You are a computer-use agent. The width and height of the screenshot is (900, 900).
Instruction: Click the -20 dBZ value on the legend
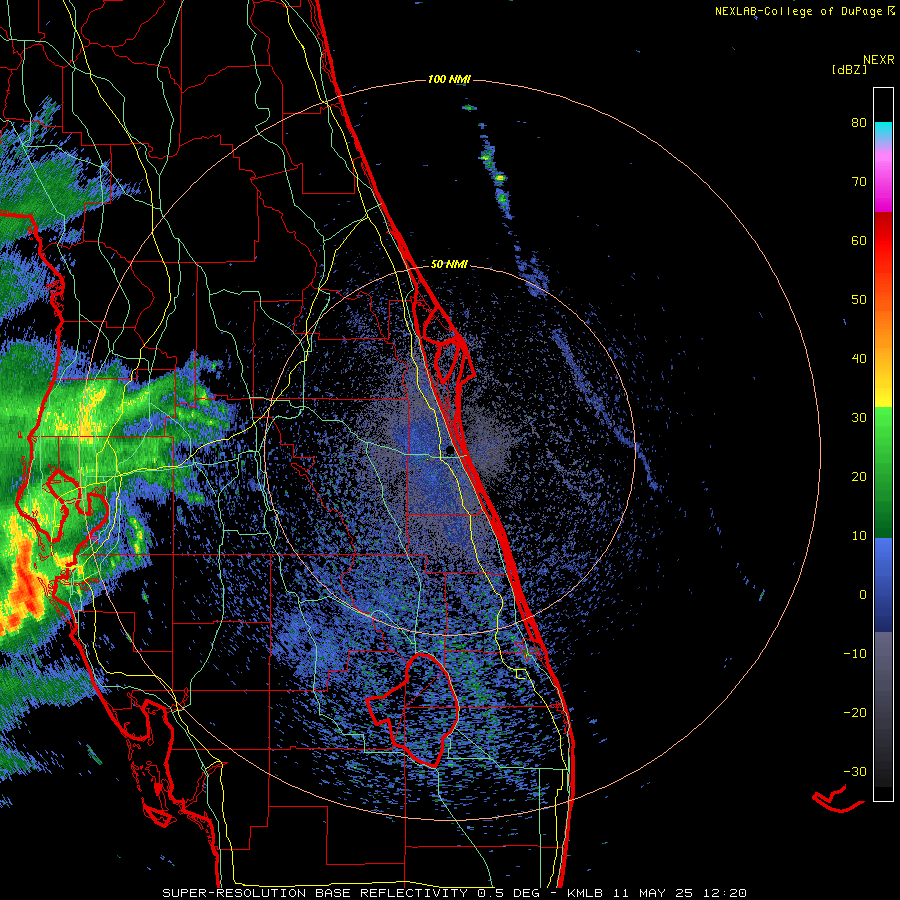pos(855,712)
